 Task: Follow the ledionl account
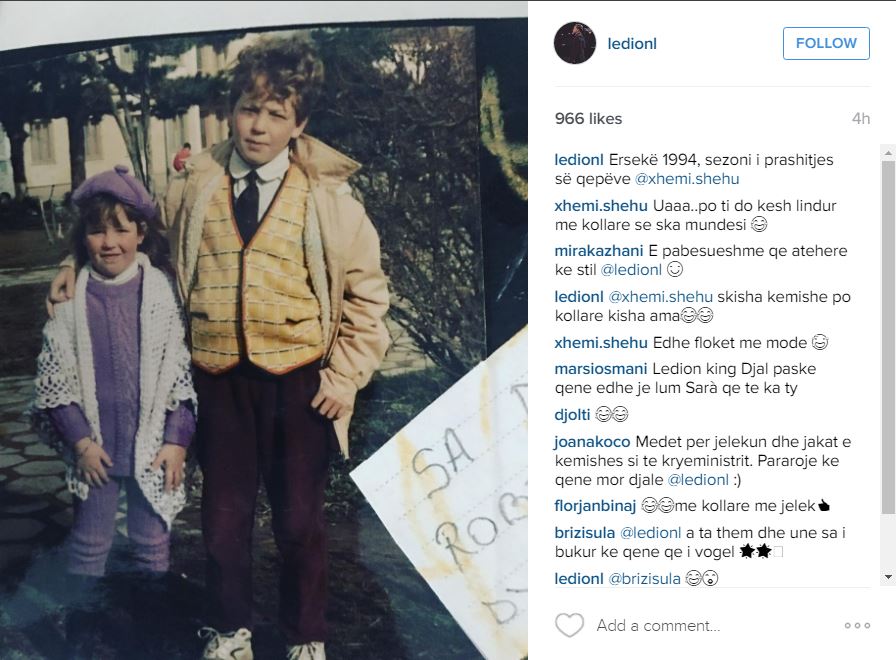(826, 43)
